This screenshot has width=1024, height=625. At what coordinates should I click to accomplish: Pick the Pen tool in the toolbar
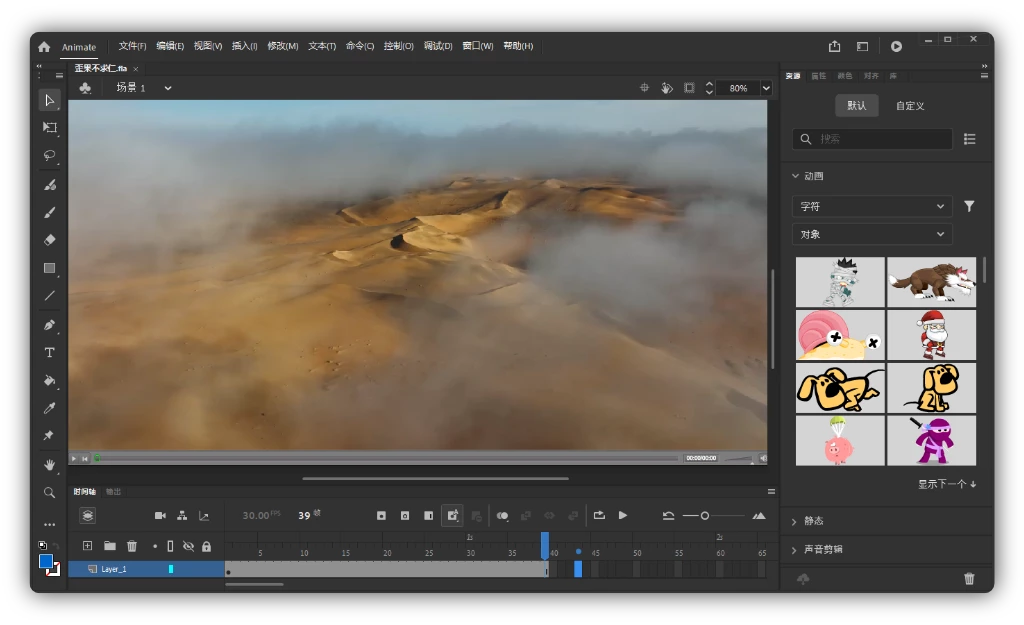click(49, 325)
